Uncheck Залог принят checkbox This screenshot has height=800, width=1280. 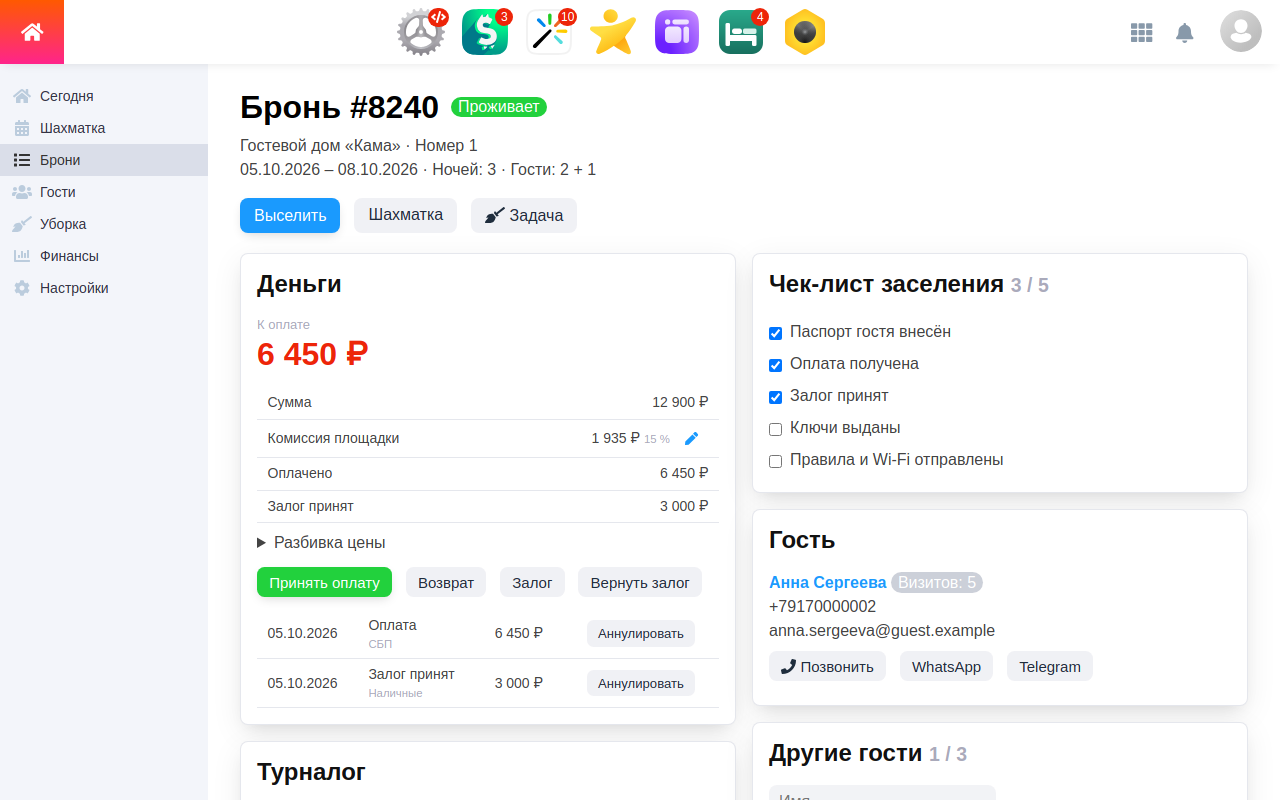[x=775, y=397]
